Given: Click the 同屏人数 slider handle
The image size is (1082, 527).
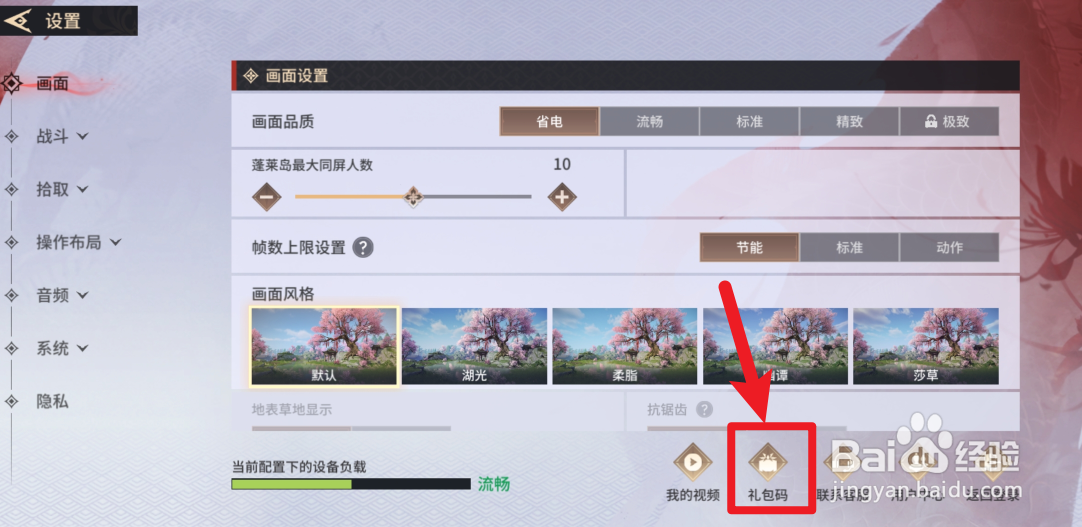Looking at the screenshot, I should (x=413, y=197).
